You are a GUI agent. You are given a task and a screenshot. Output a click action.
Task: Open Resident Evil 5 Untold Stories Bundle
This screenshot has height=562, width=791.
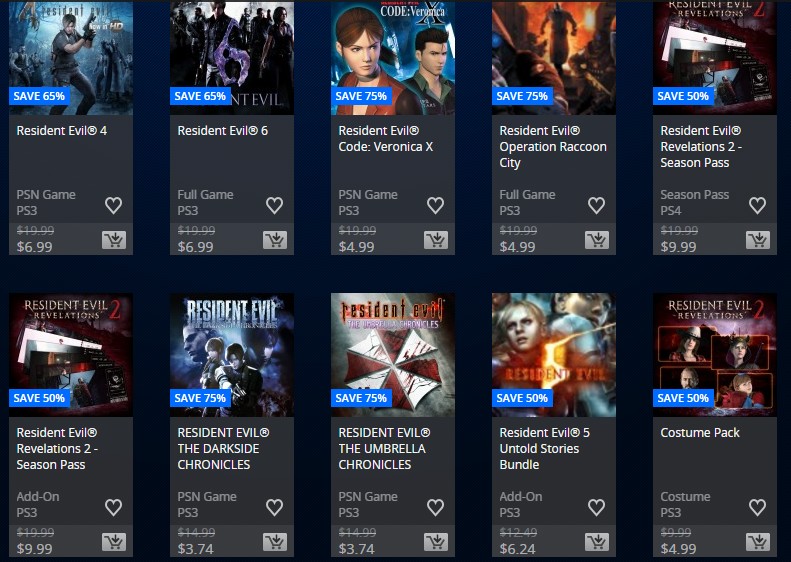coord(545,448)
